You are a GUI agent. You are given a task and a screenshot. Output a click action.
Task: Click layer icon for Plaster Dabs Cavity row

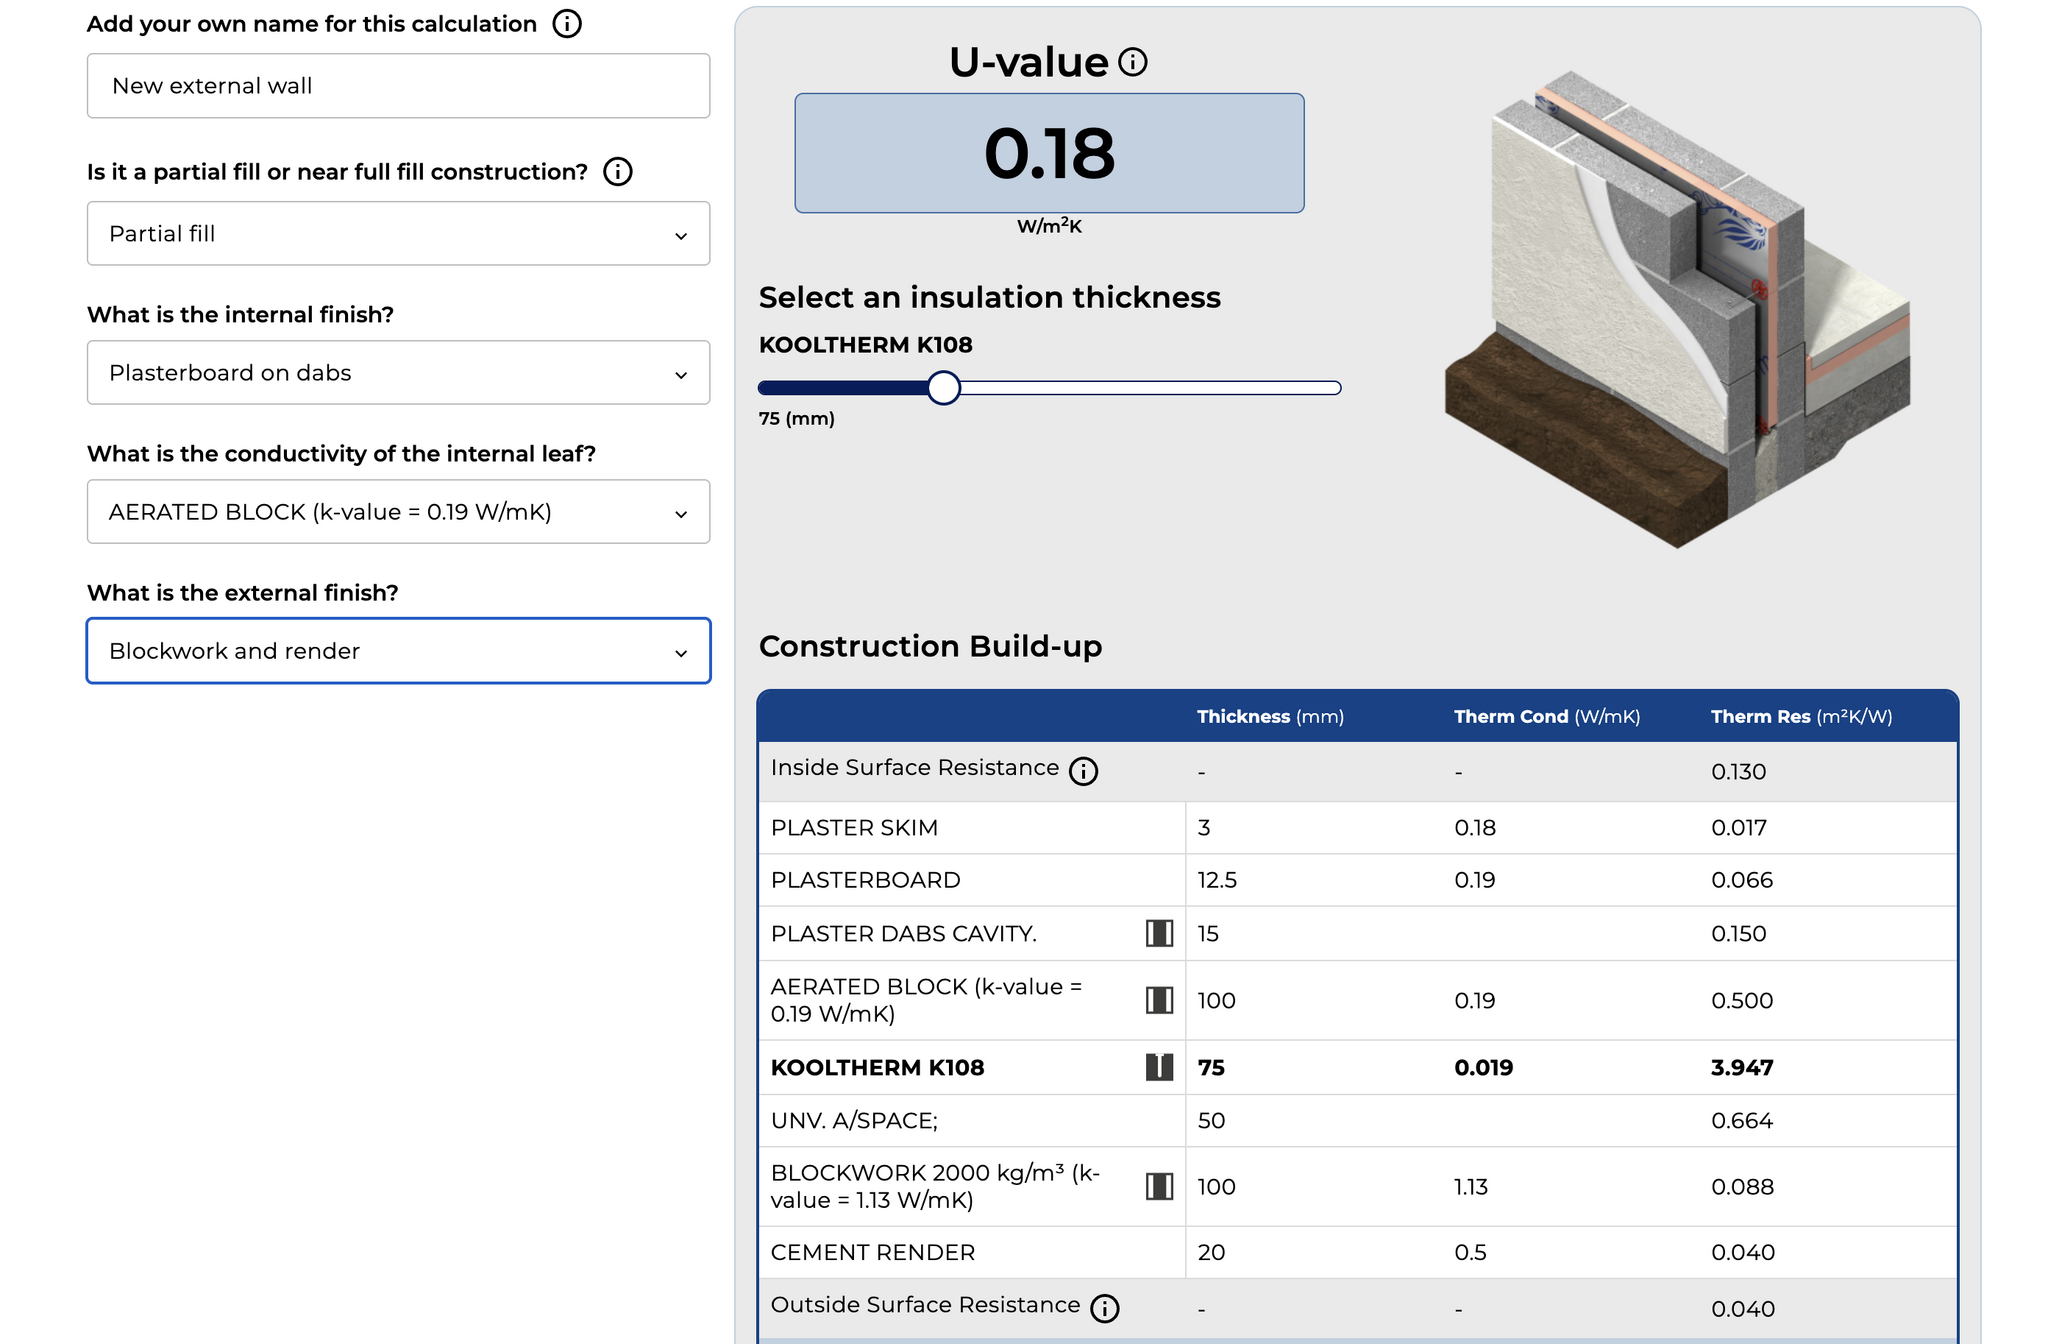(1159, 933)
